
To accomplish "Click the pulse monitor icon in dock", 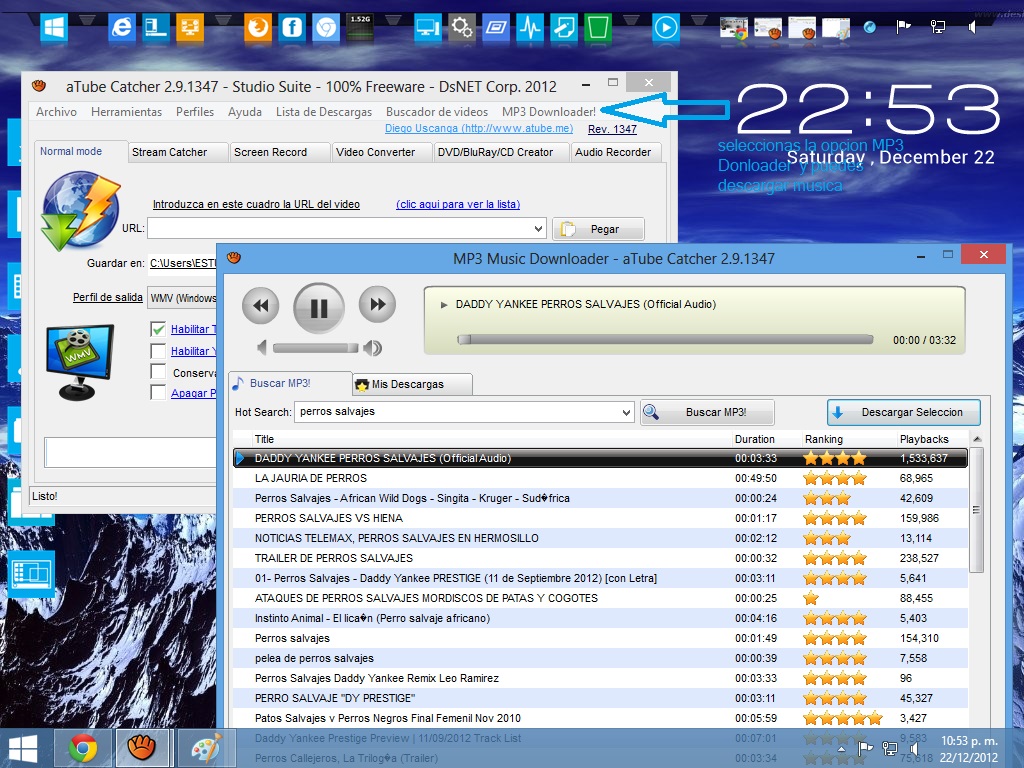I will [530, 28].
